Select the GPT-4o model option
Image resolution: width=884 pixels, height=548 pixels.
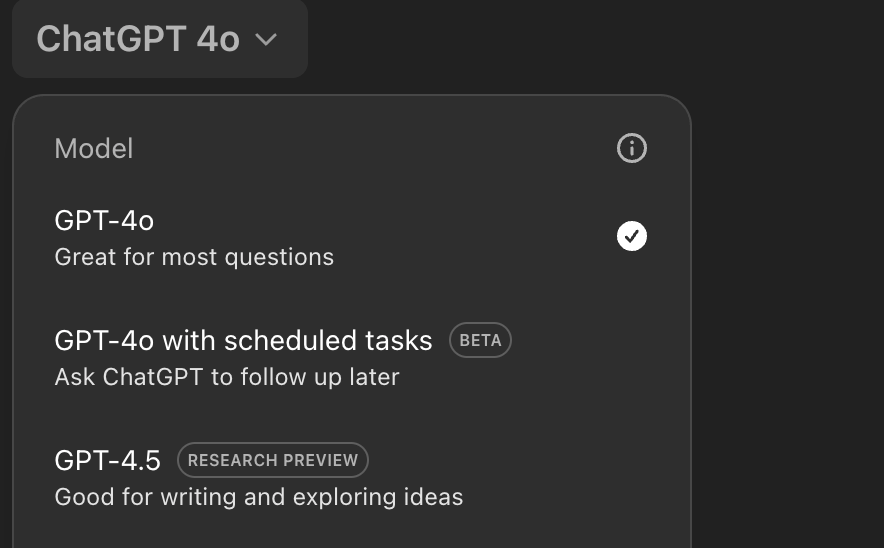click(104, 221)
